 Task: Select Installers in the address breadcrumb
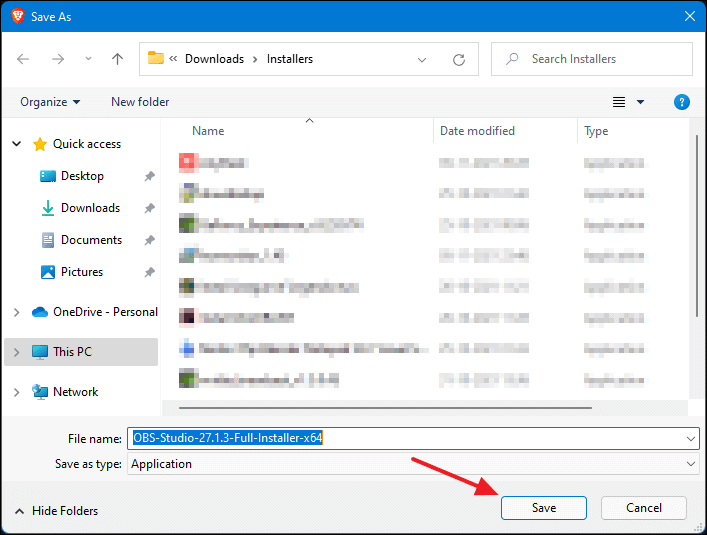(289, 59)
